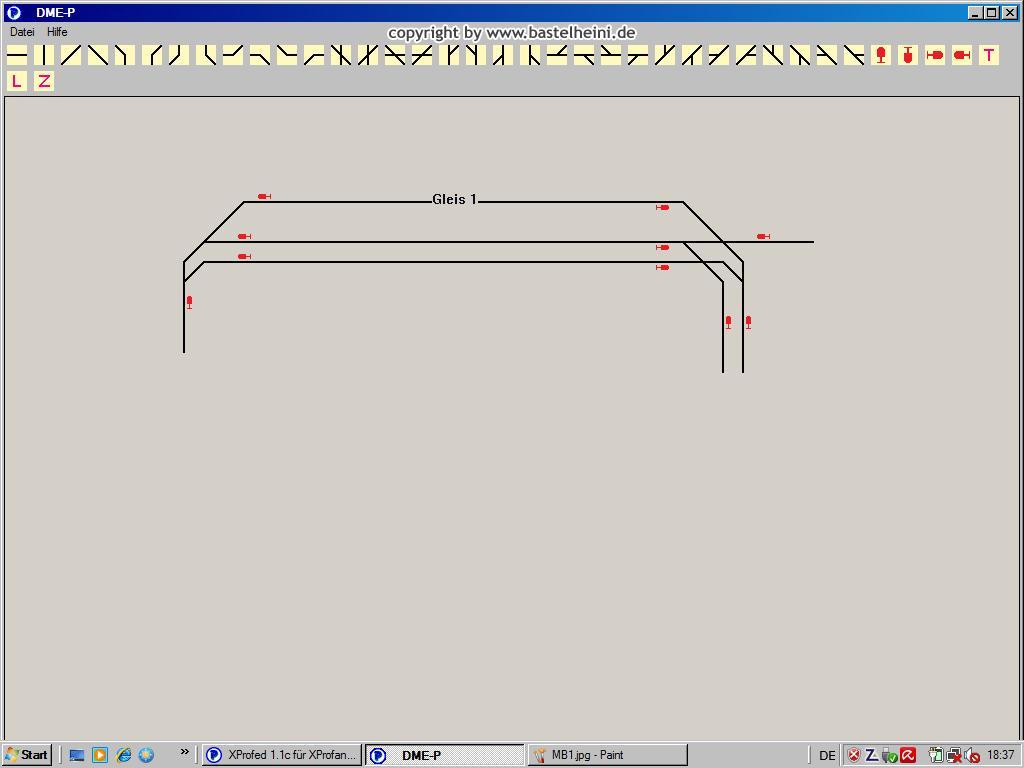Click the 18:37 system clock
Screen dimensions: 1024x768
(1000, 755)
